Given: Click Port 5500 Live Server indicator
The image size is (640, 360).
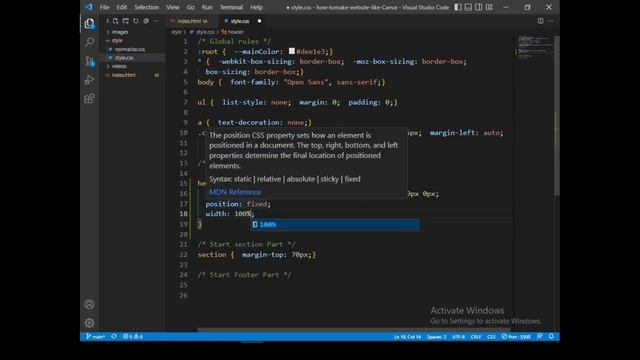Looking at the screenshot, I should click(516, 336).
